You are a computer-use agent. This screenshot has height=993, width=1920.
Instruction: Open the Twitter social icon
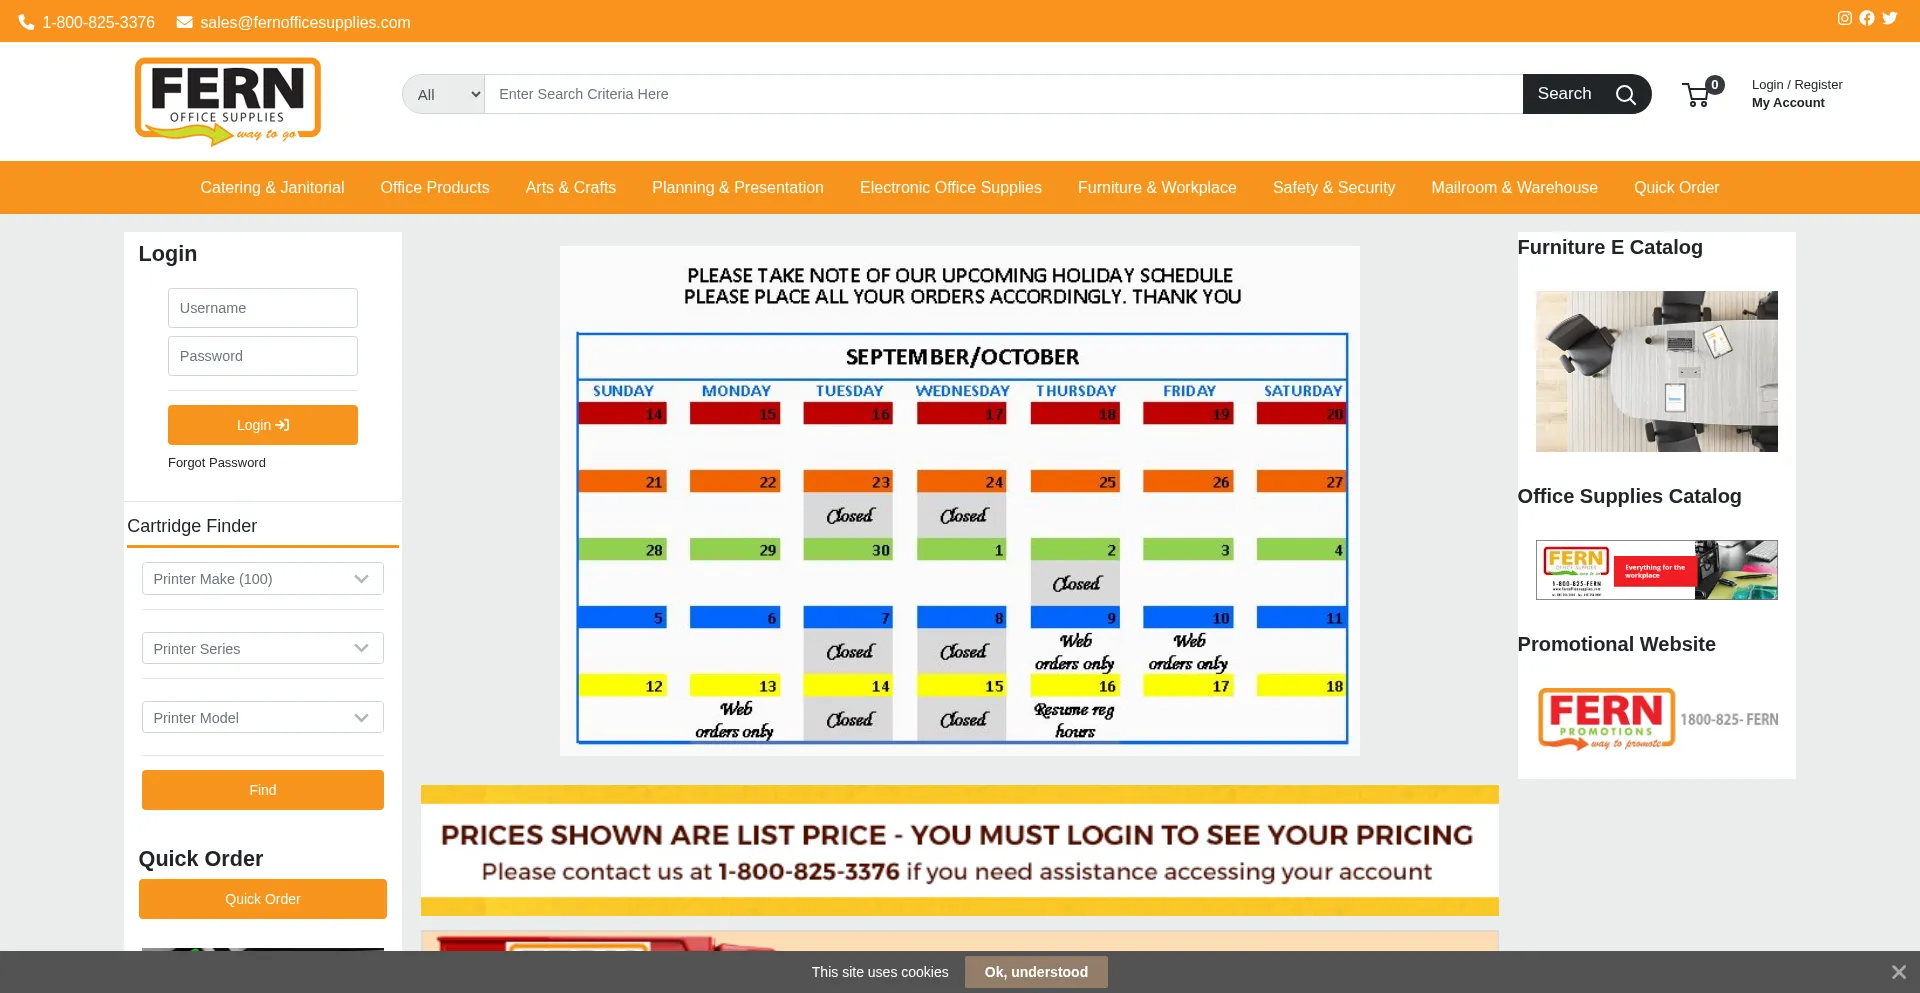point(1889,18)
